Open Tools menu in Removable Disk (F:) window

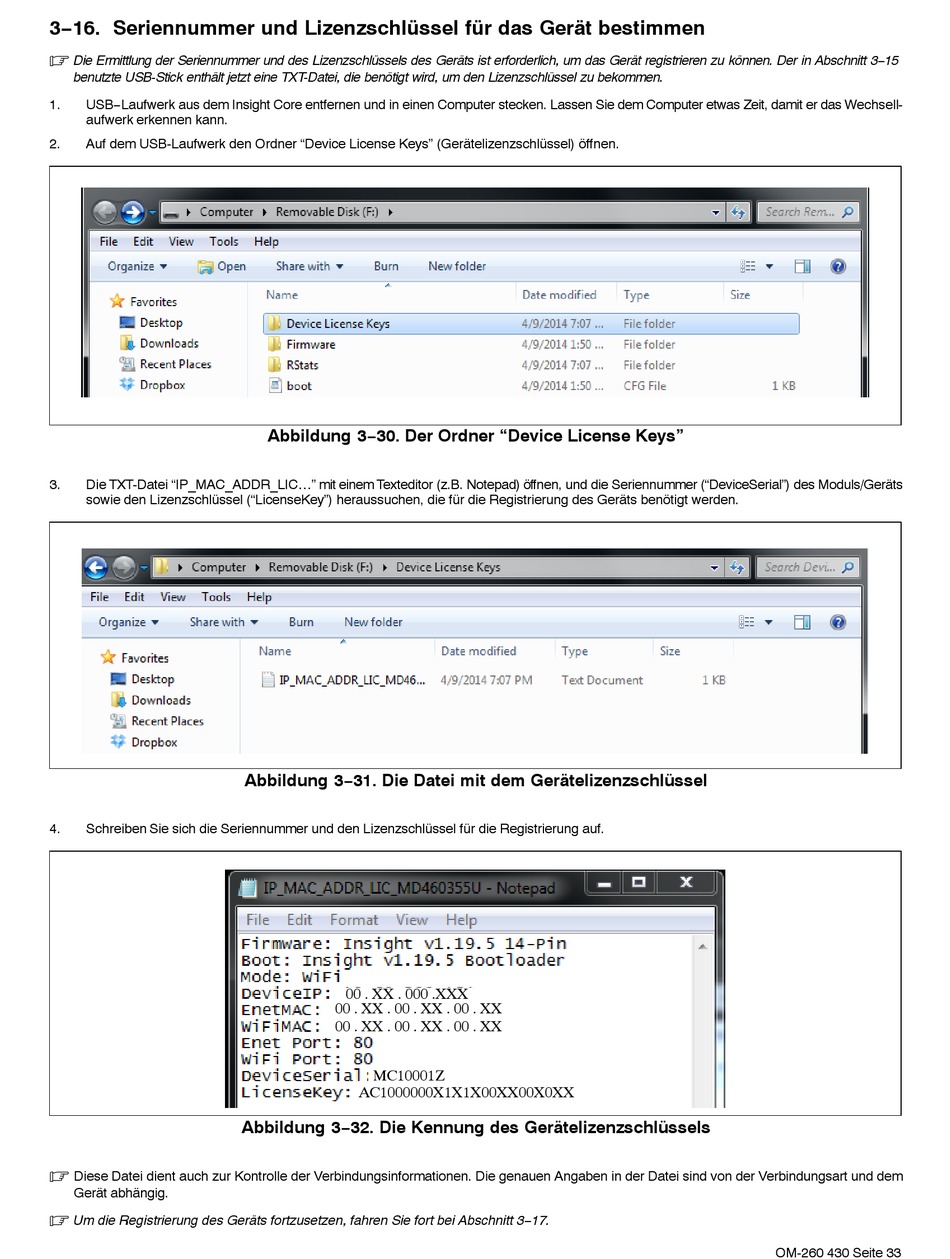coord(224,241)
